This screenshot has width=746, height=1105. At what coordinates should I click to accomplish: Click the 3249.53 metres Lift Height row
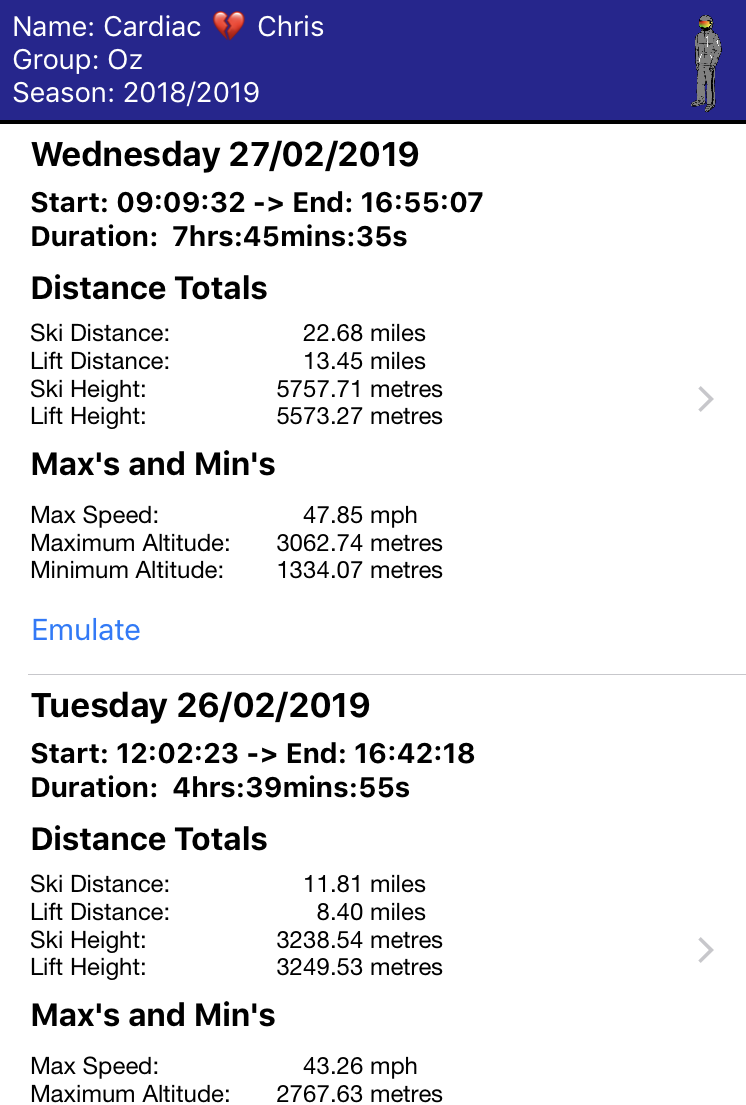pyautogui.click(x=236, y=967)
